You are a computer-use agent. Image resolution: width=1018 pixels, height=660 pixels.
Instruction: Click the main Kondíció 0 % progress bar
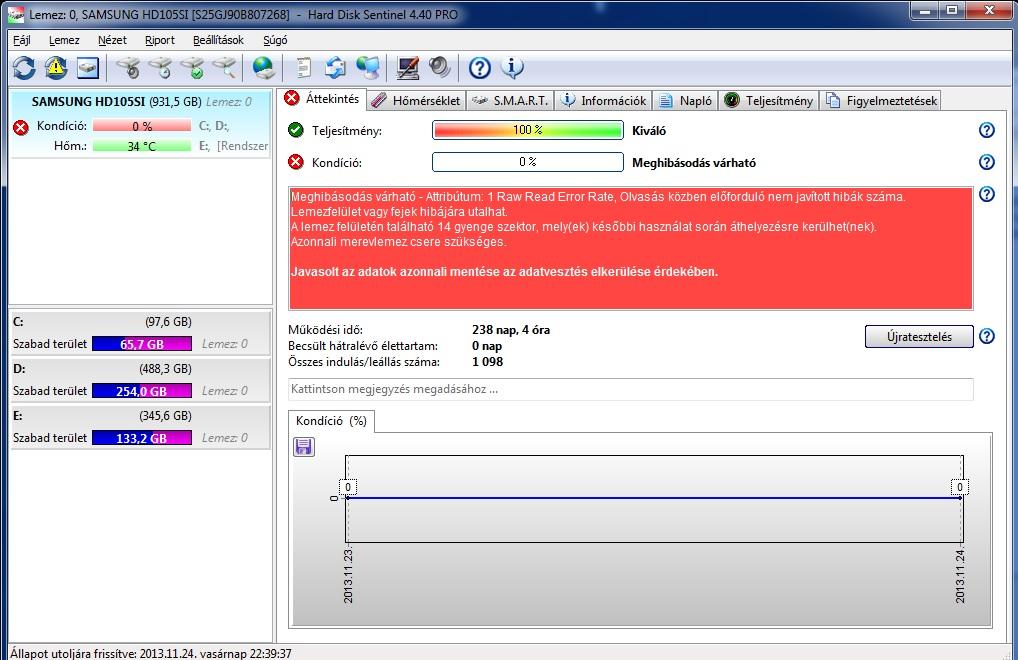point(528,162)
